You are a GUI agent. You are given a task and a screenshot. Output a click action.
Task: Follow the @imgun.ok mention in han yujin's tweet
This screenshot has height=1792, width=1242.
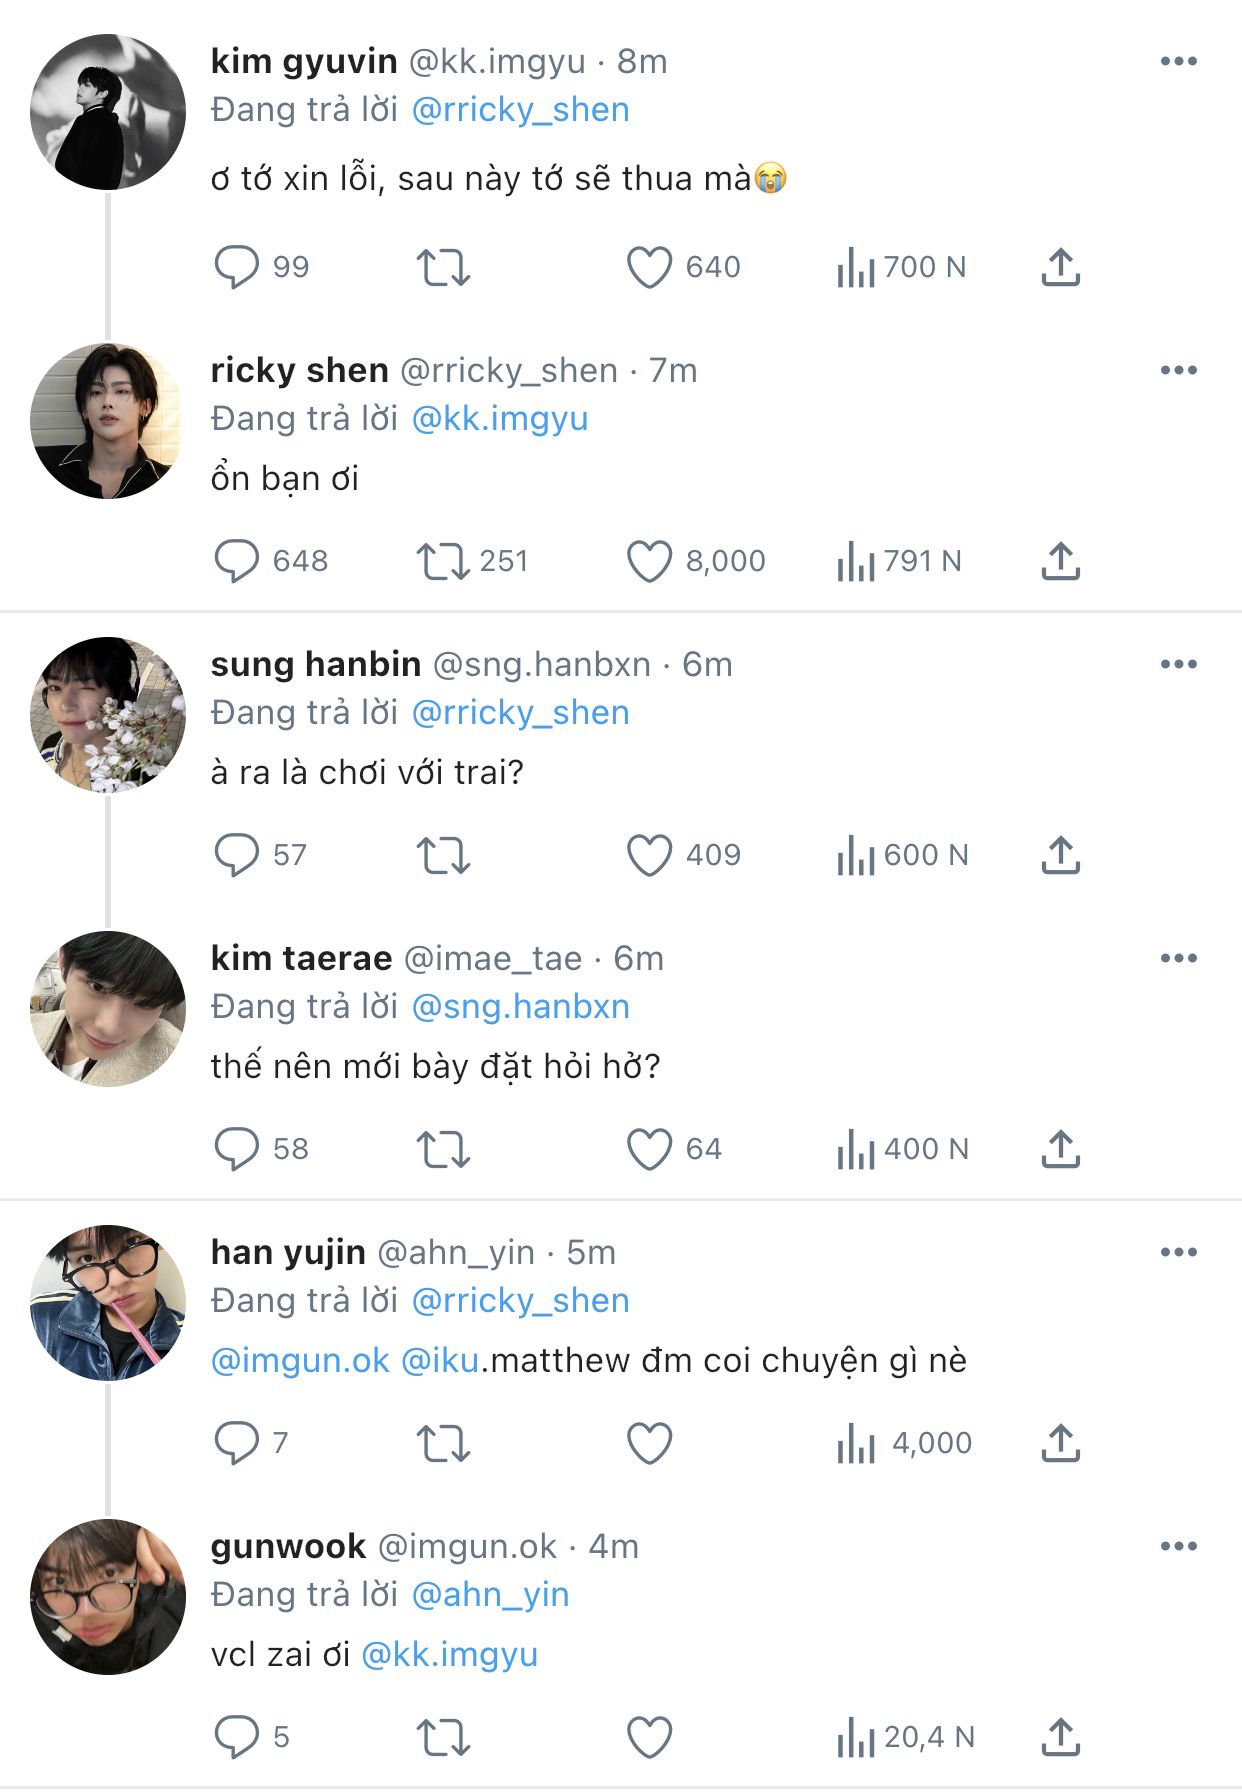[300, 1361]
